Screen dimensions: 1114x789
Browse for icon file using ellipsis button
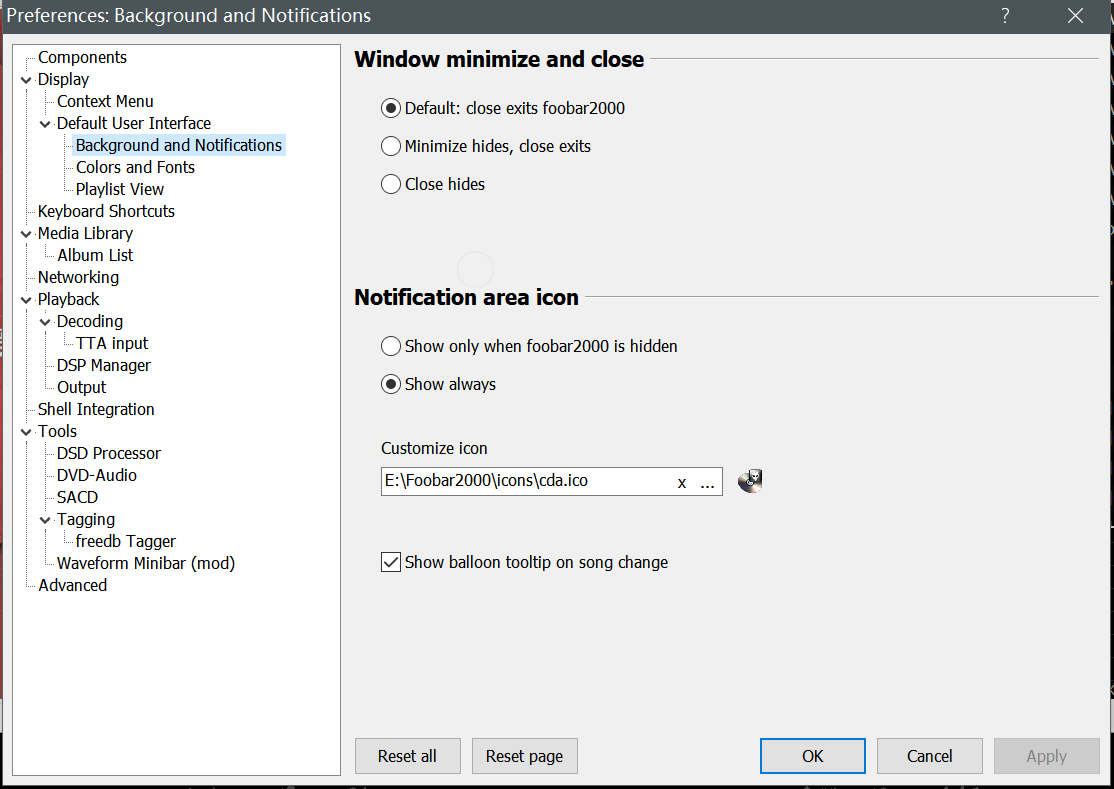(x=707, y=482)
